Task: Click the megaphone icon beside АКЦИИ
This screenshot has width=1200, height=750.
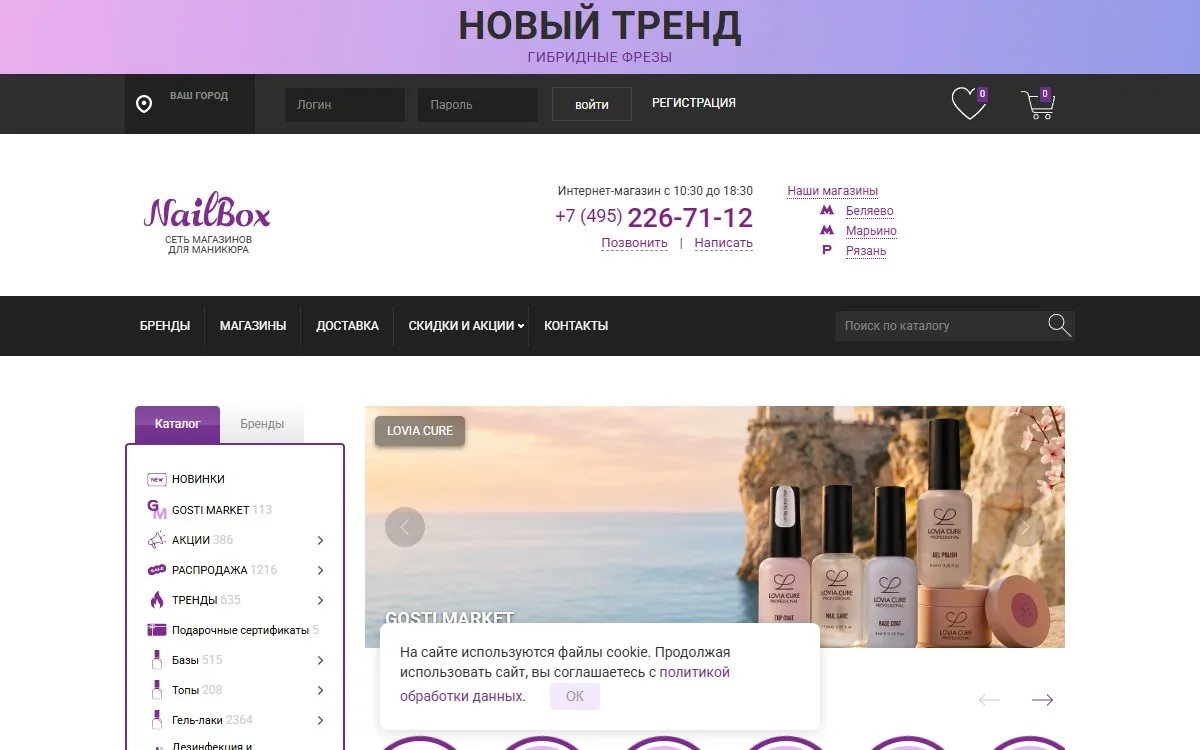Action: (156, 540)
